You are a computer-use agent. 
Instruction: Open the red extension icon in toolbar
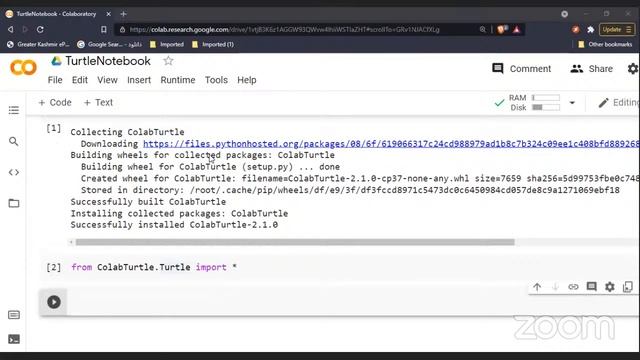(576, 29)
